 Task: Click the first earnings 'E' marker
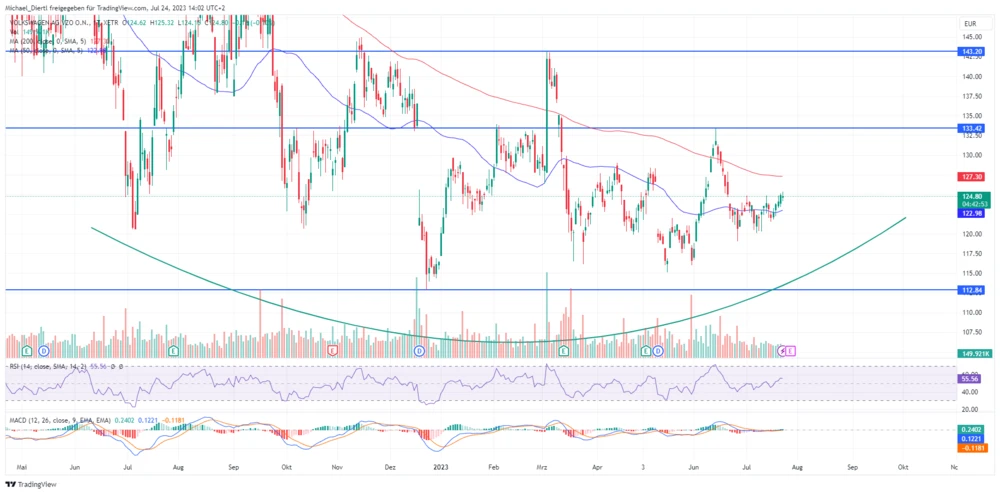(27, 351)
